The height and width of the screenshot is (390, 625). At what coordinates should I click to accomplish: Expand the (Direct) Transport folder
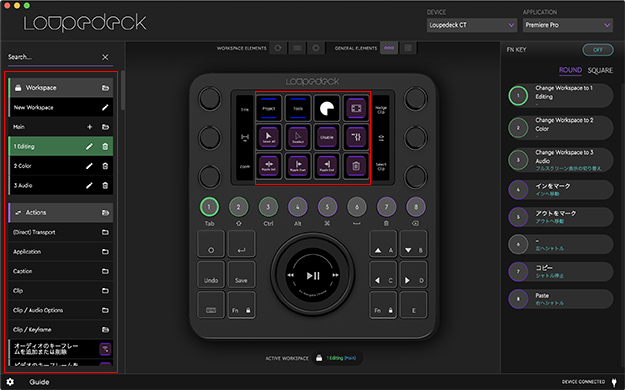click(61, 232)
